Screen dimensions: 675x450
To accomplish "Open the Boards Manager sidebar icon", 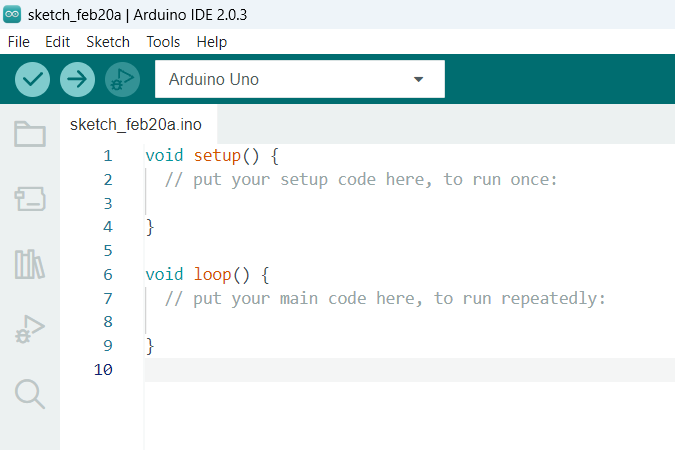I will (30, 199).
